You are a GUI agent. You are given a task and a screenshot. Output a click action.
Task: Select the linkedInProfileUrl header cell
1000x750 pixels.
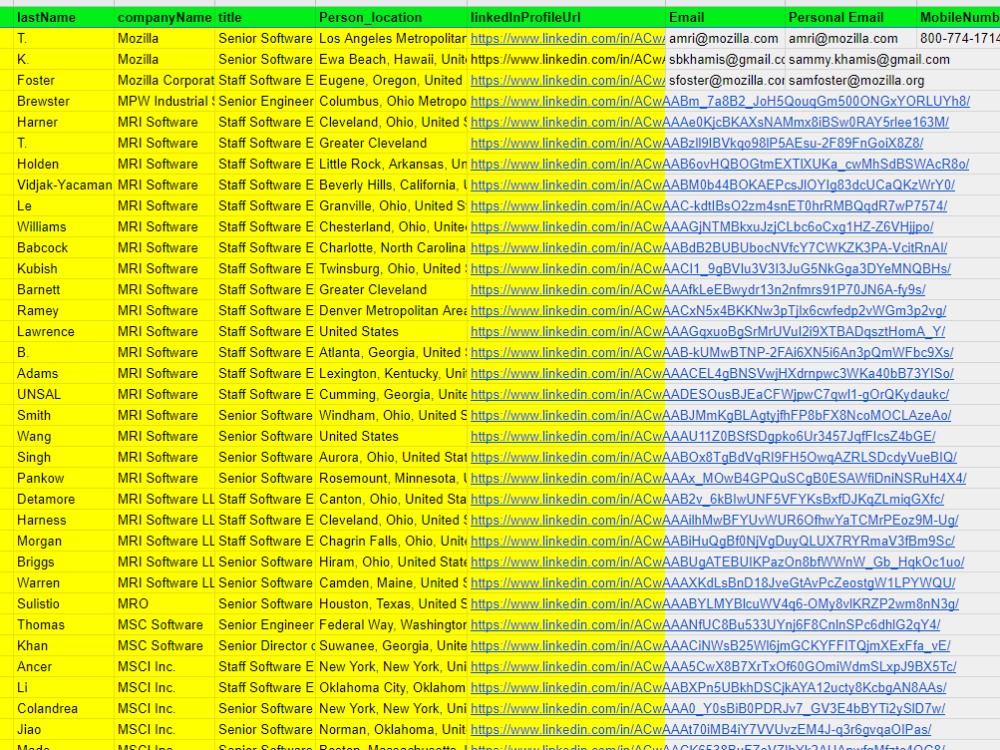click(566, 17)
